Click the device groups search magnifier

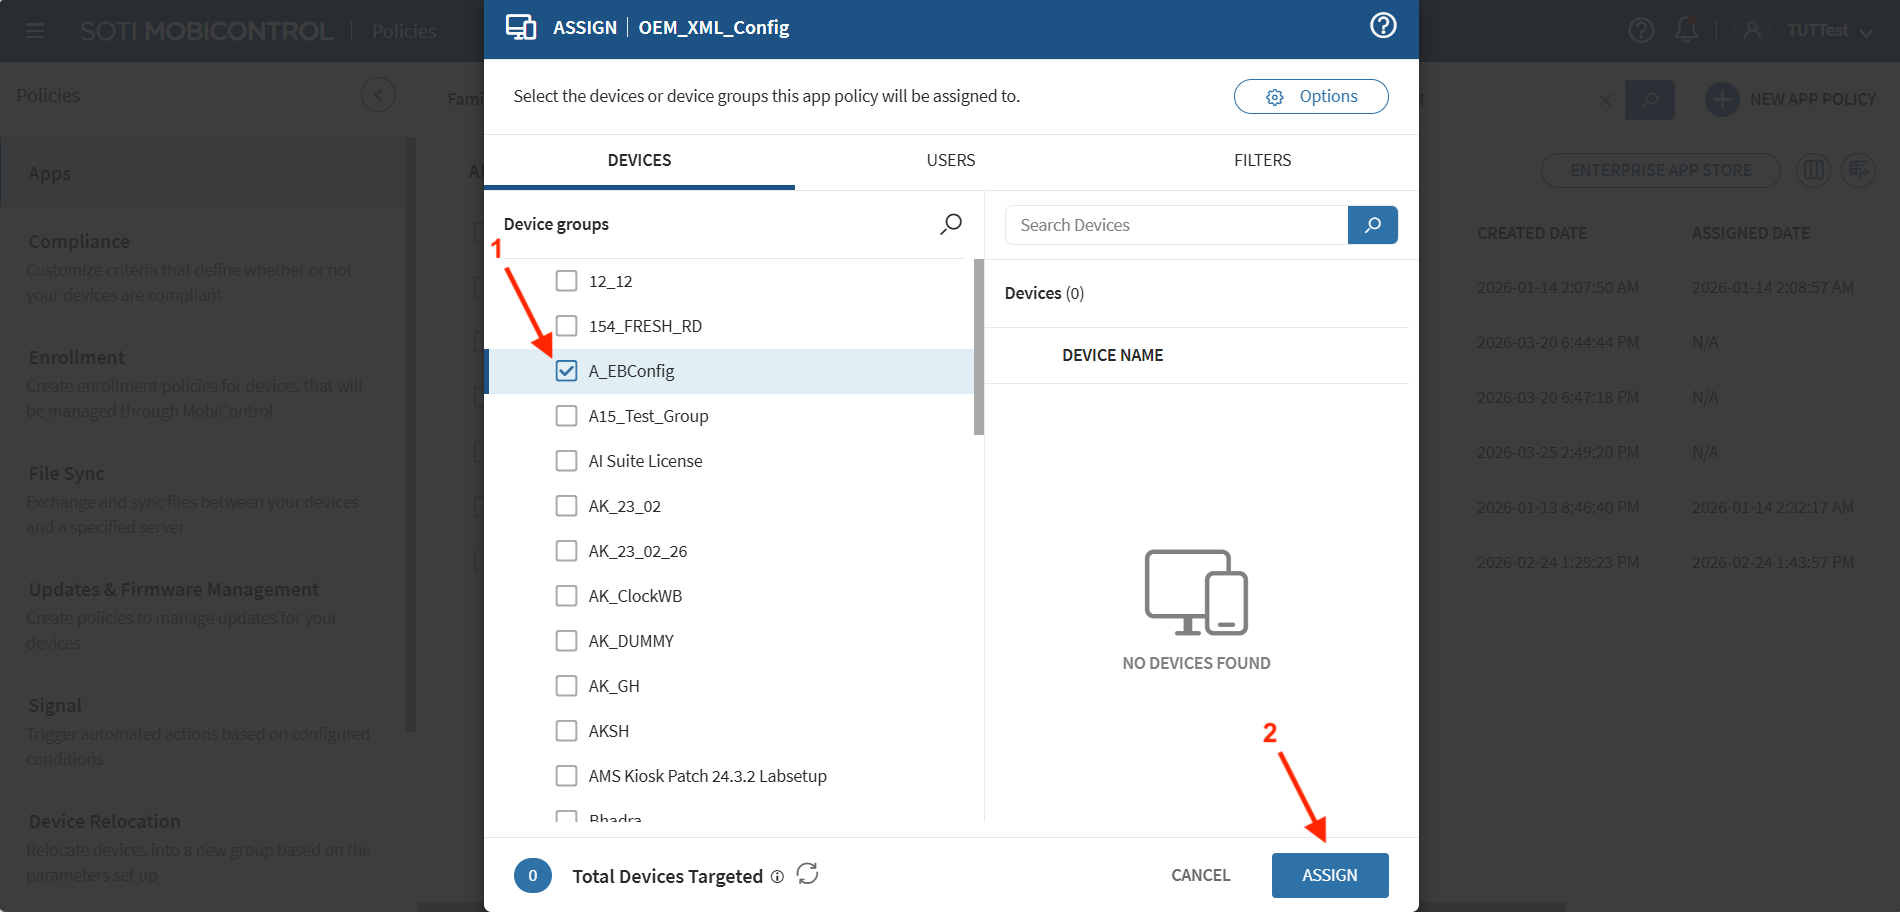[x=950, y=224]
